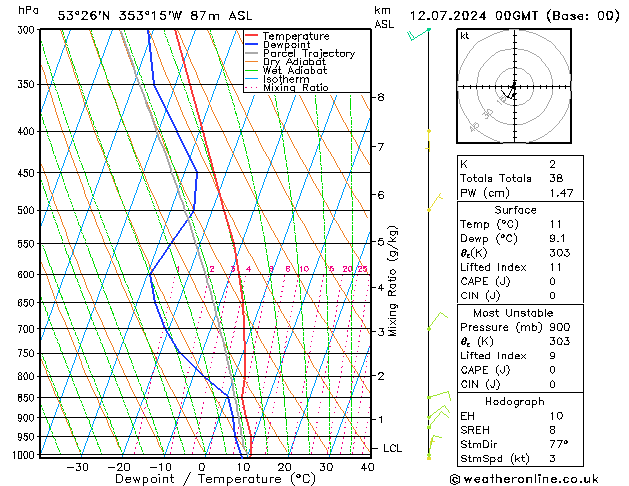Click the 'Most Unstable' section heading

coord(513,313)
